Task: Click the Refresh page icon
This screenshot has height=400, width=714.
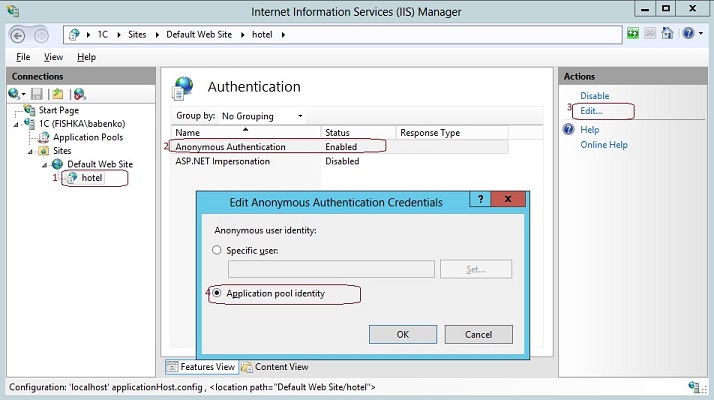Action: [x=633, y=33]
